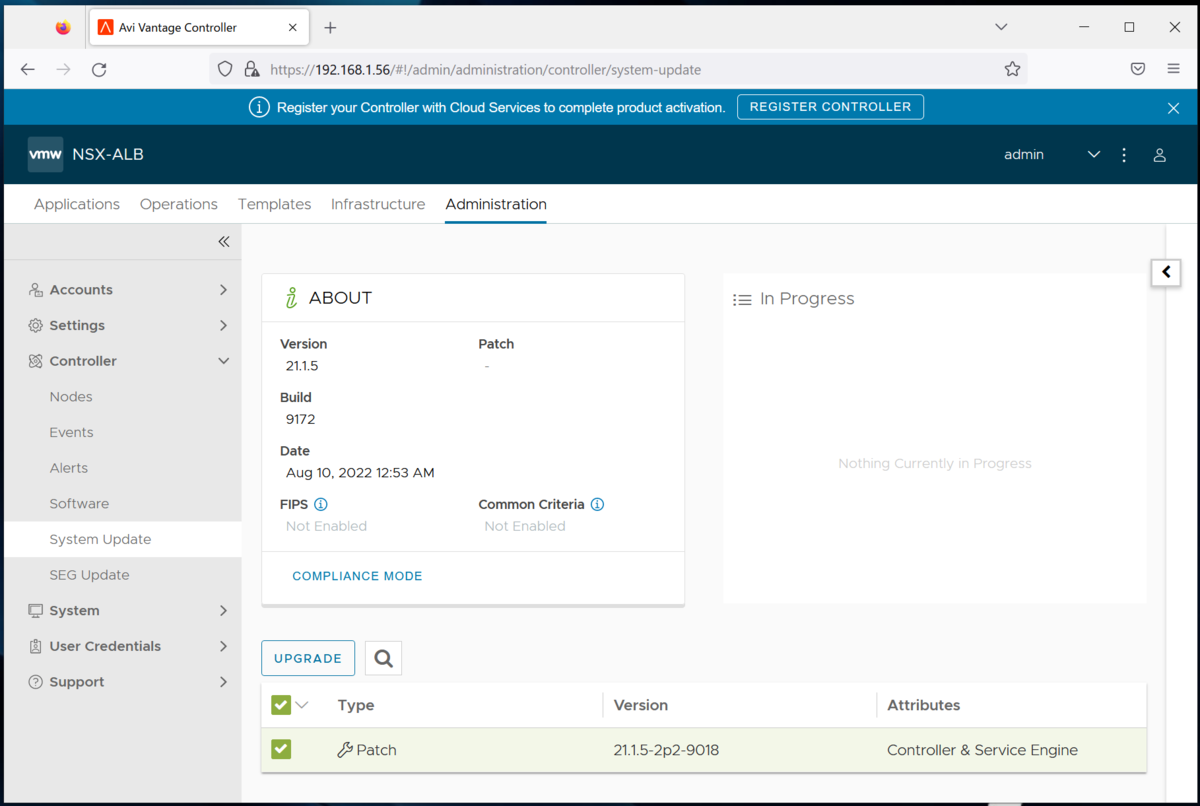Go back in browser history
1200x806 pixels.
click(28, 69)
